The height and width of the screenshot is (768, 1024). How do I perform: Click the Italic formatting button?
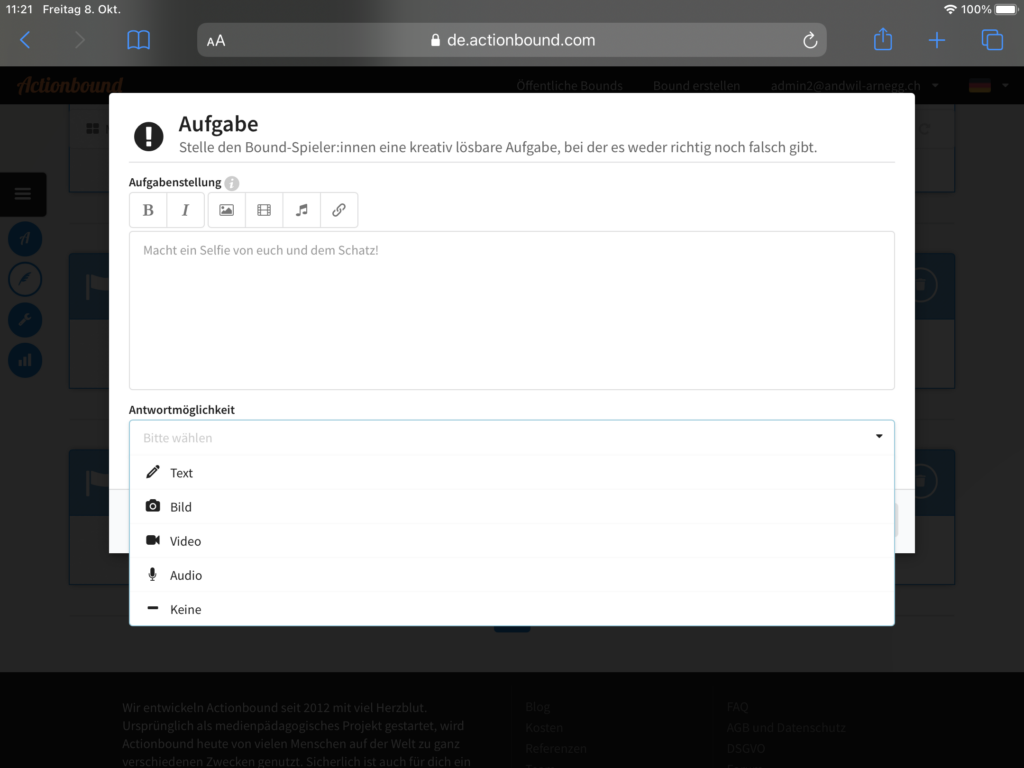tap(185, 210)
